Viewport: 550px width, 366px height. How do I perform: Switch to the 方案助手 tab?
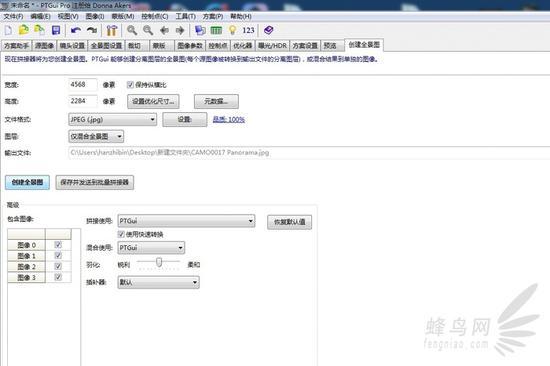[16, 46]
